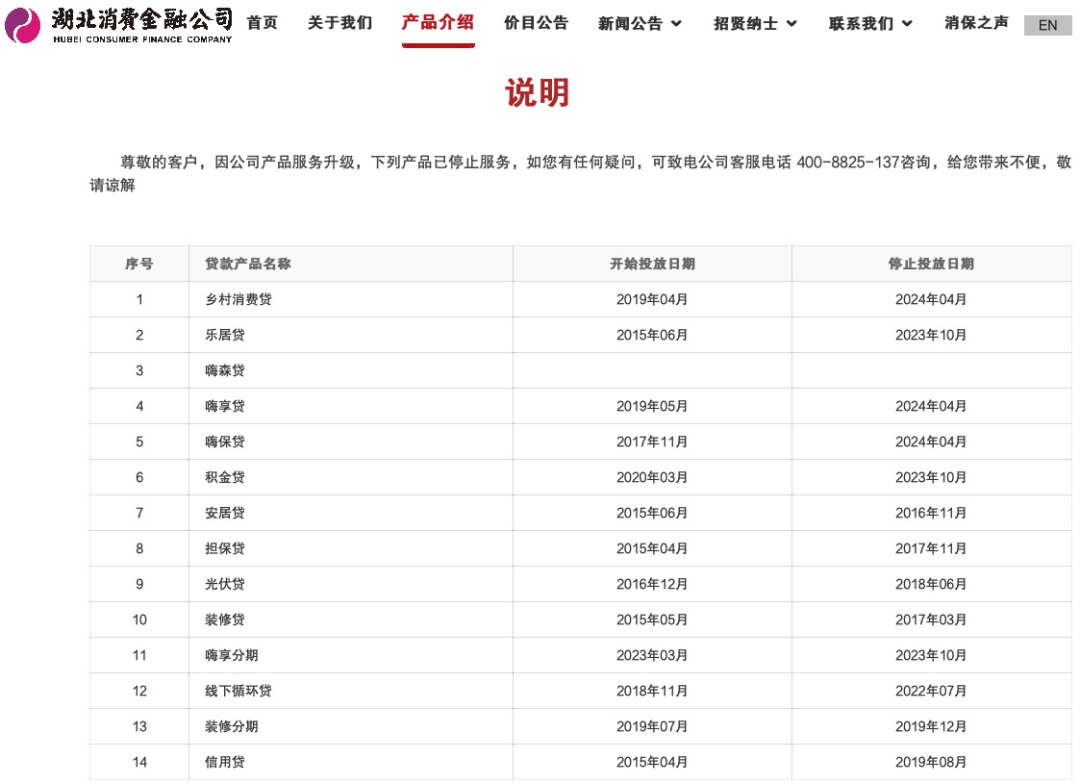Click stop date 2018年06月 of 光伏贷
Image resolution: width=1080 pixels, height=784 pixels.
point(931,584)
